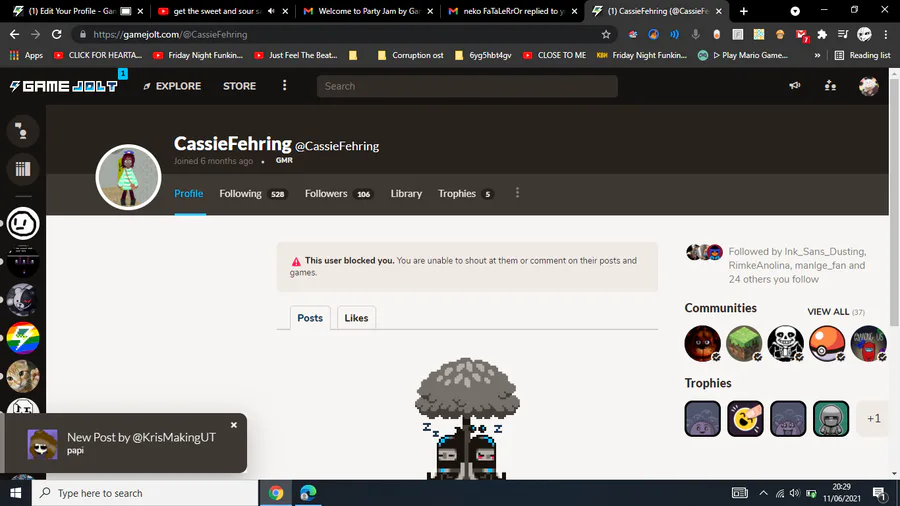Open the CLOSE TO ME bookmark

pyautogui.click(x=554, y=55)
